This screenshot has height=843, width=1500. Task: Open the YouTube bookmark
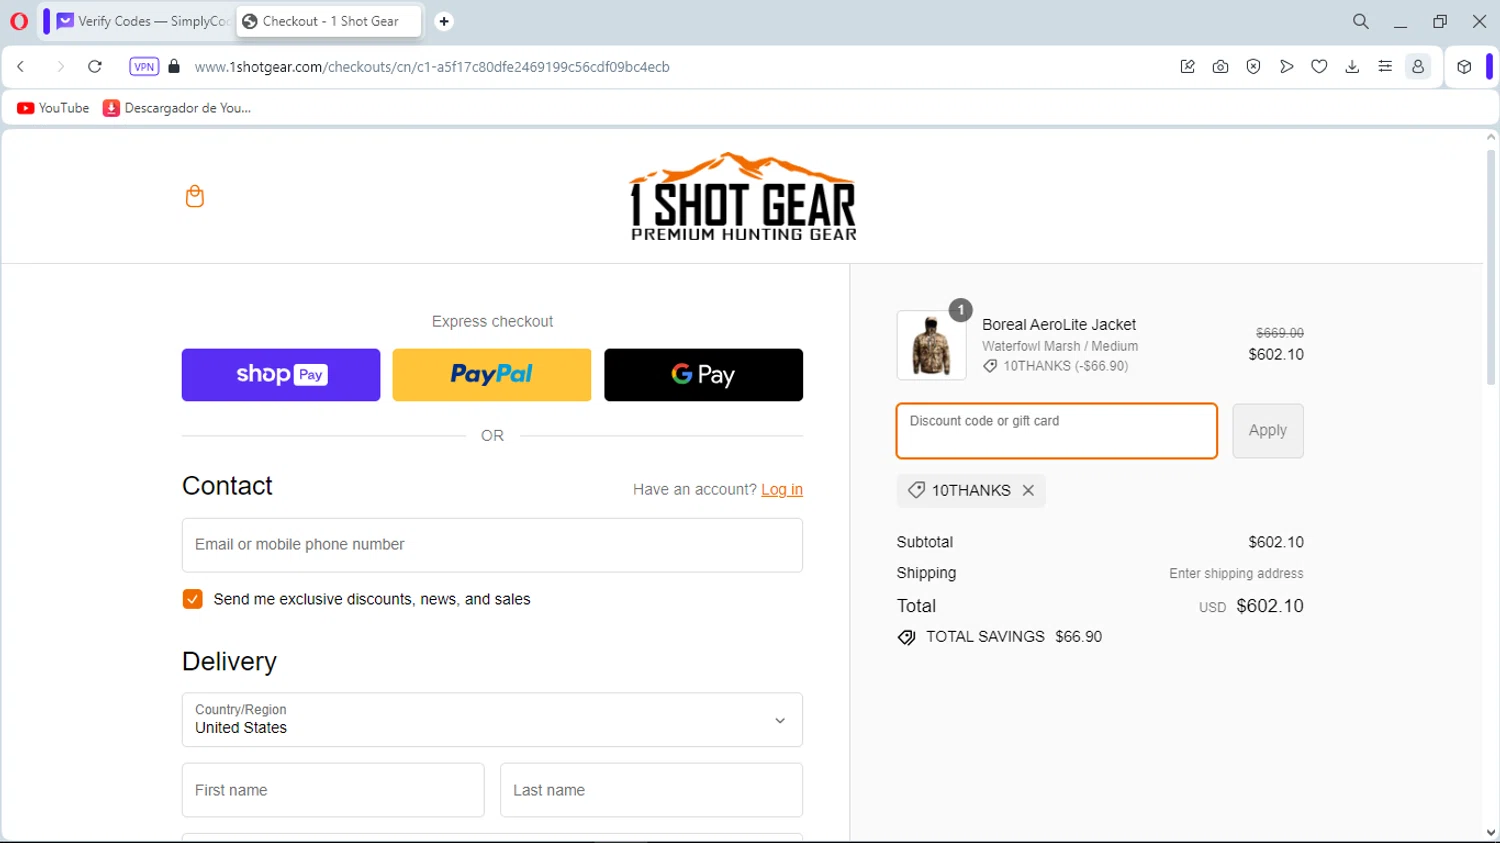pyautogui.click(x=53, y=108)
